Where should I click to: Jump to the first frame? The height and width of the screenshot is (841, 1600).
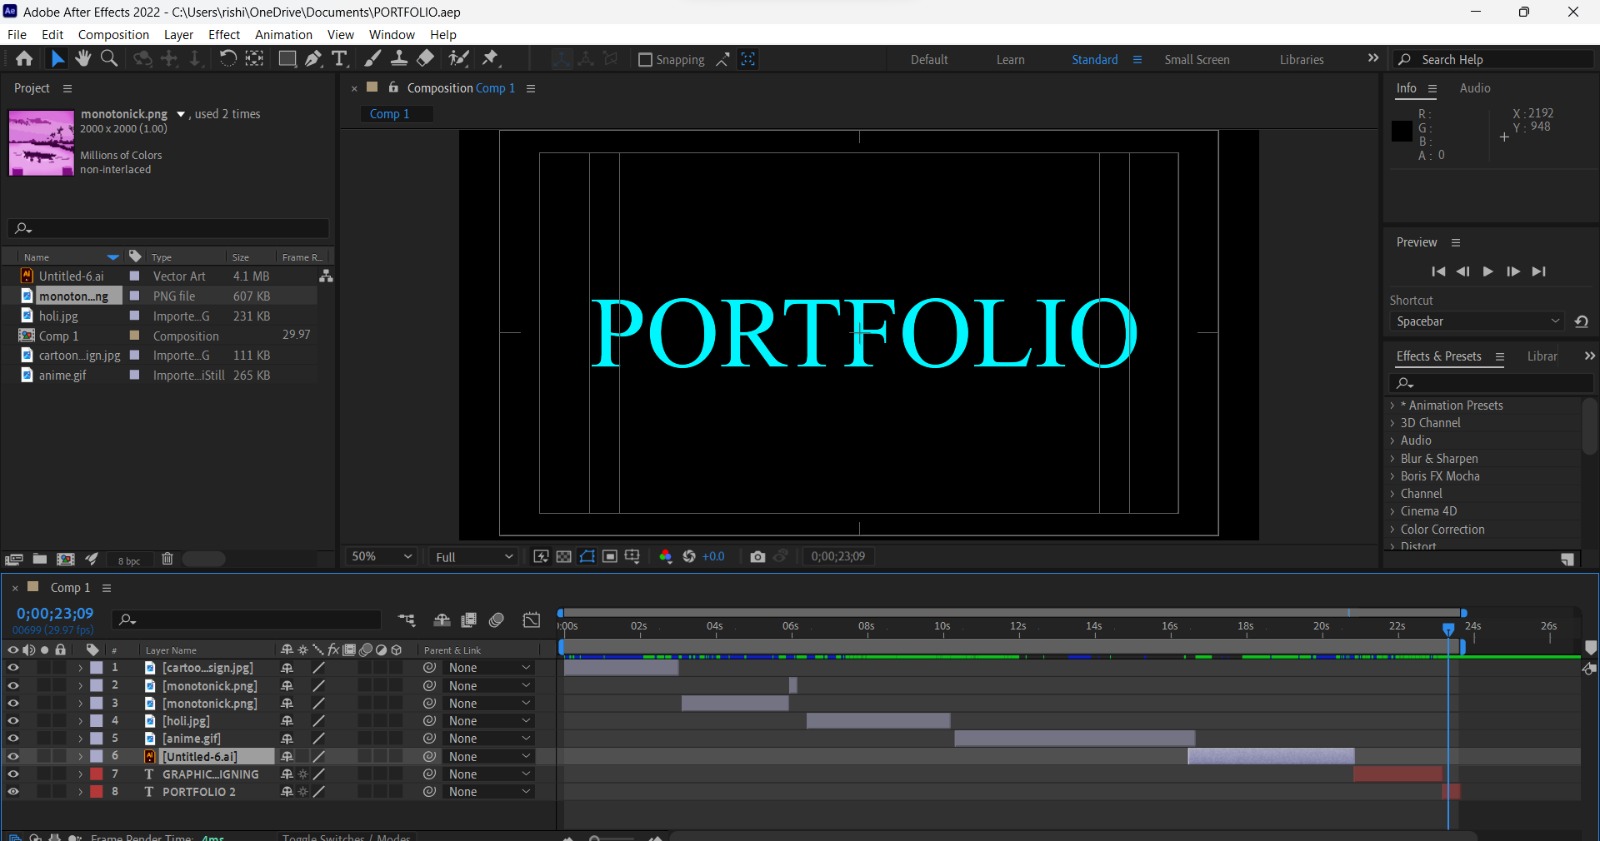(x=1438, y=272)
